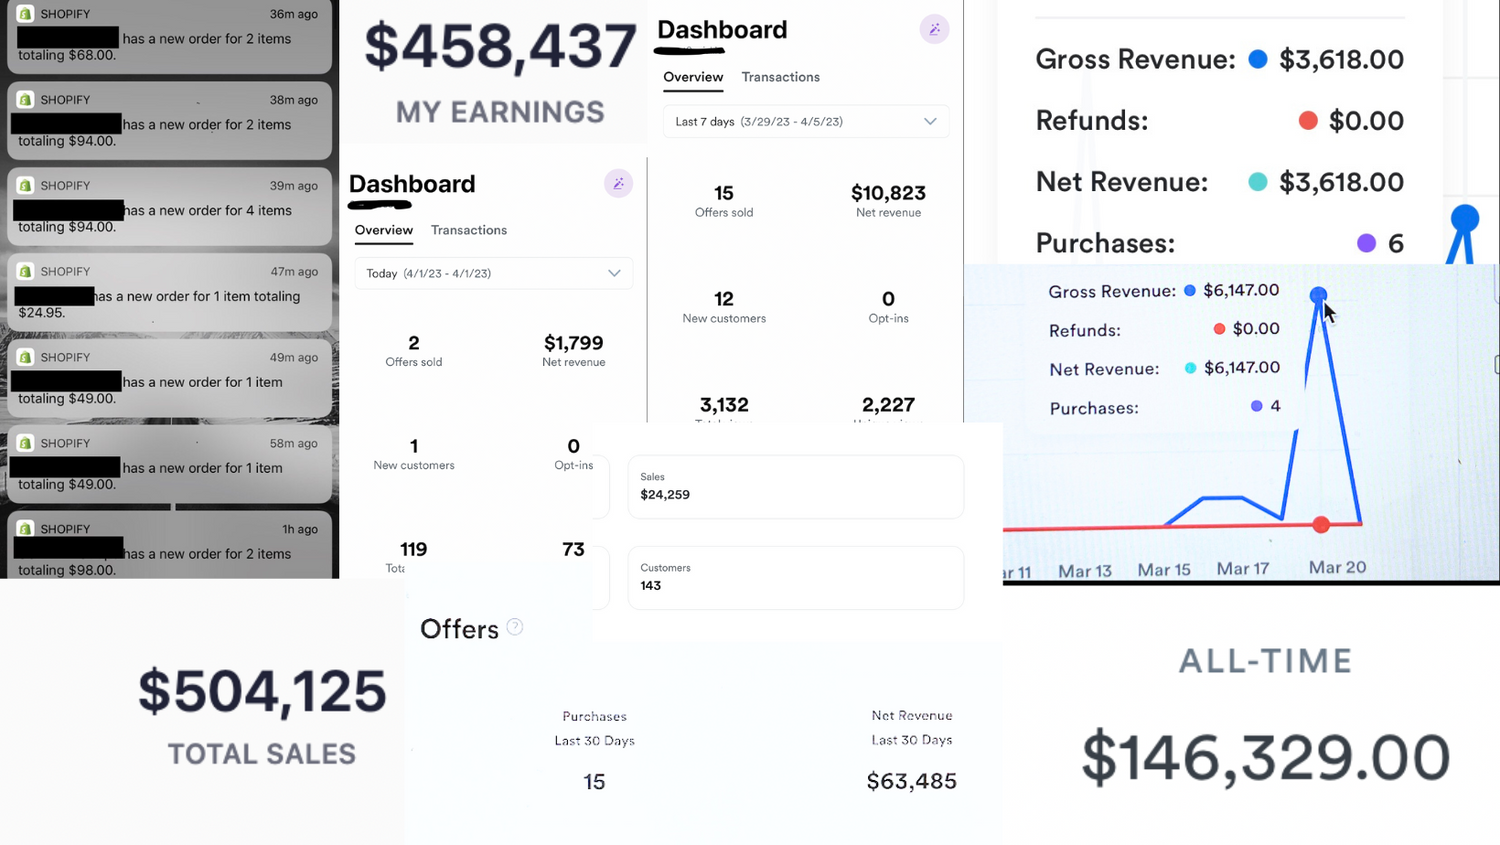Click the magic wand icon in the Today dashboard
The width and height of the screenshot is (1500, 845).
click(618, 184)
